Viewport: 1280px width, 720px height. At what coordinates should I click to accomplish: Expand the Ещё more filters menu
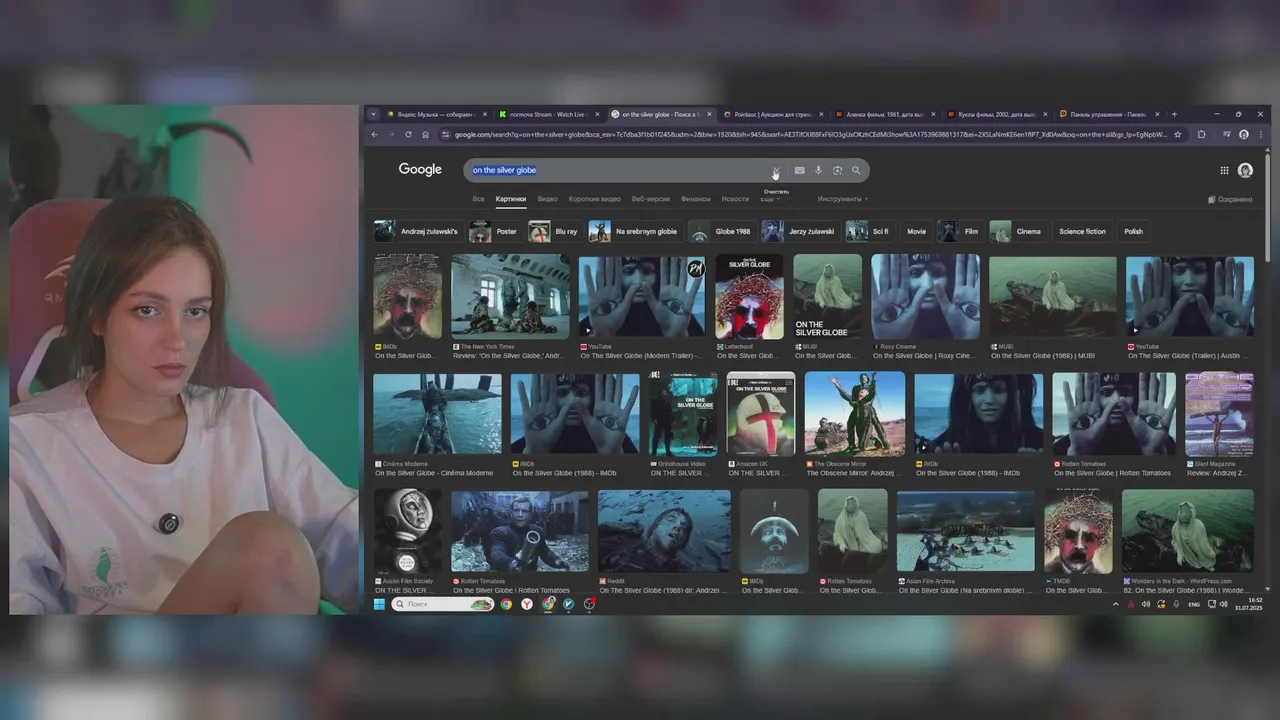(770, 199)
